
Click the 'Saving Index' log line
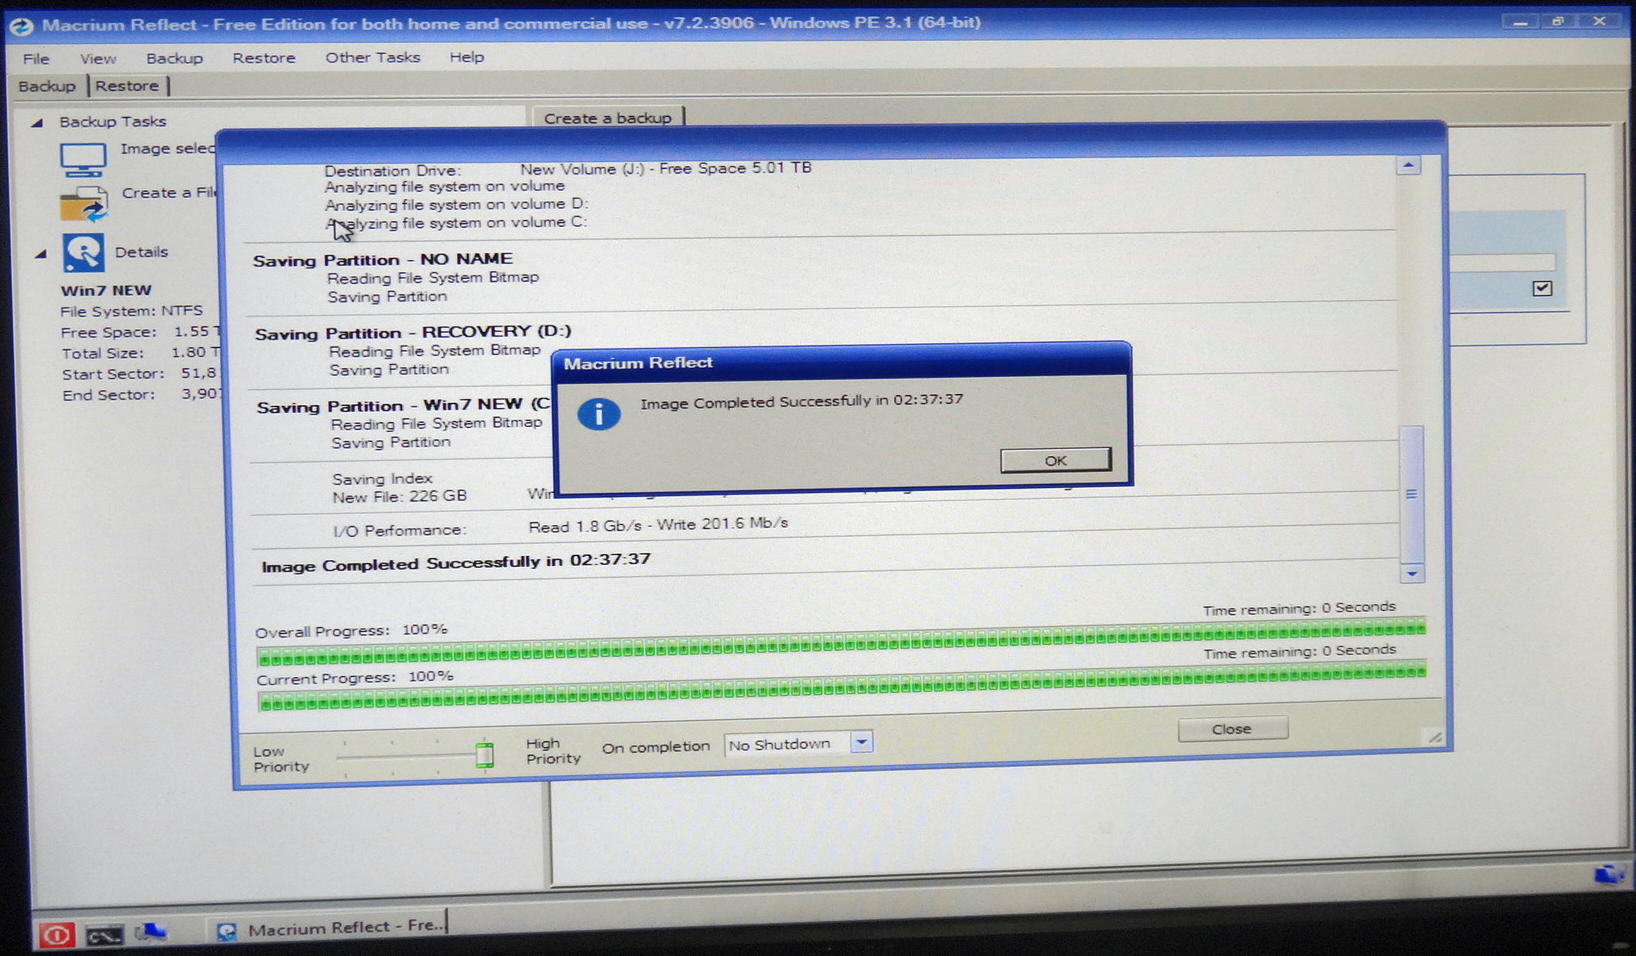382,479
